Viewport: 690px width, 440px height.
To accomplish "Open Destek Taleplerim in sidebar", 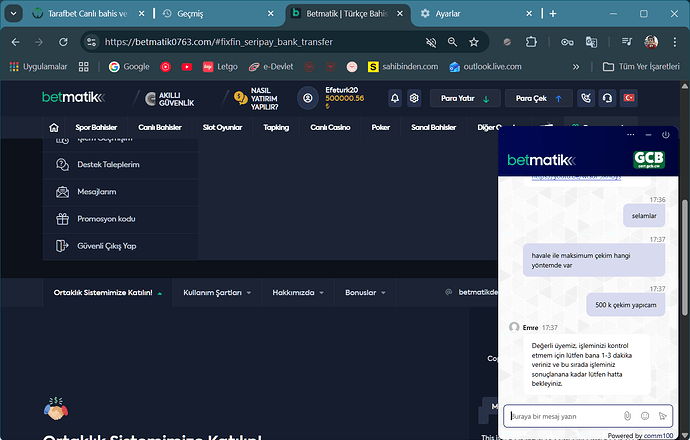I will coord(120,165).
